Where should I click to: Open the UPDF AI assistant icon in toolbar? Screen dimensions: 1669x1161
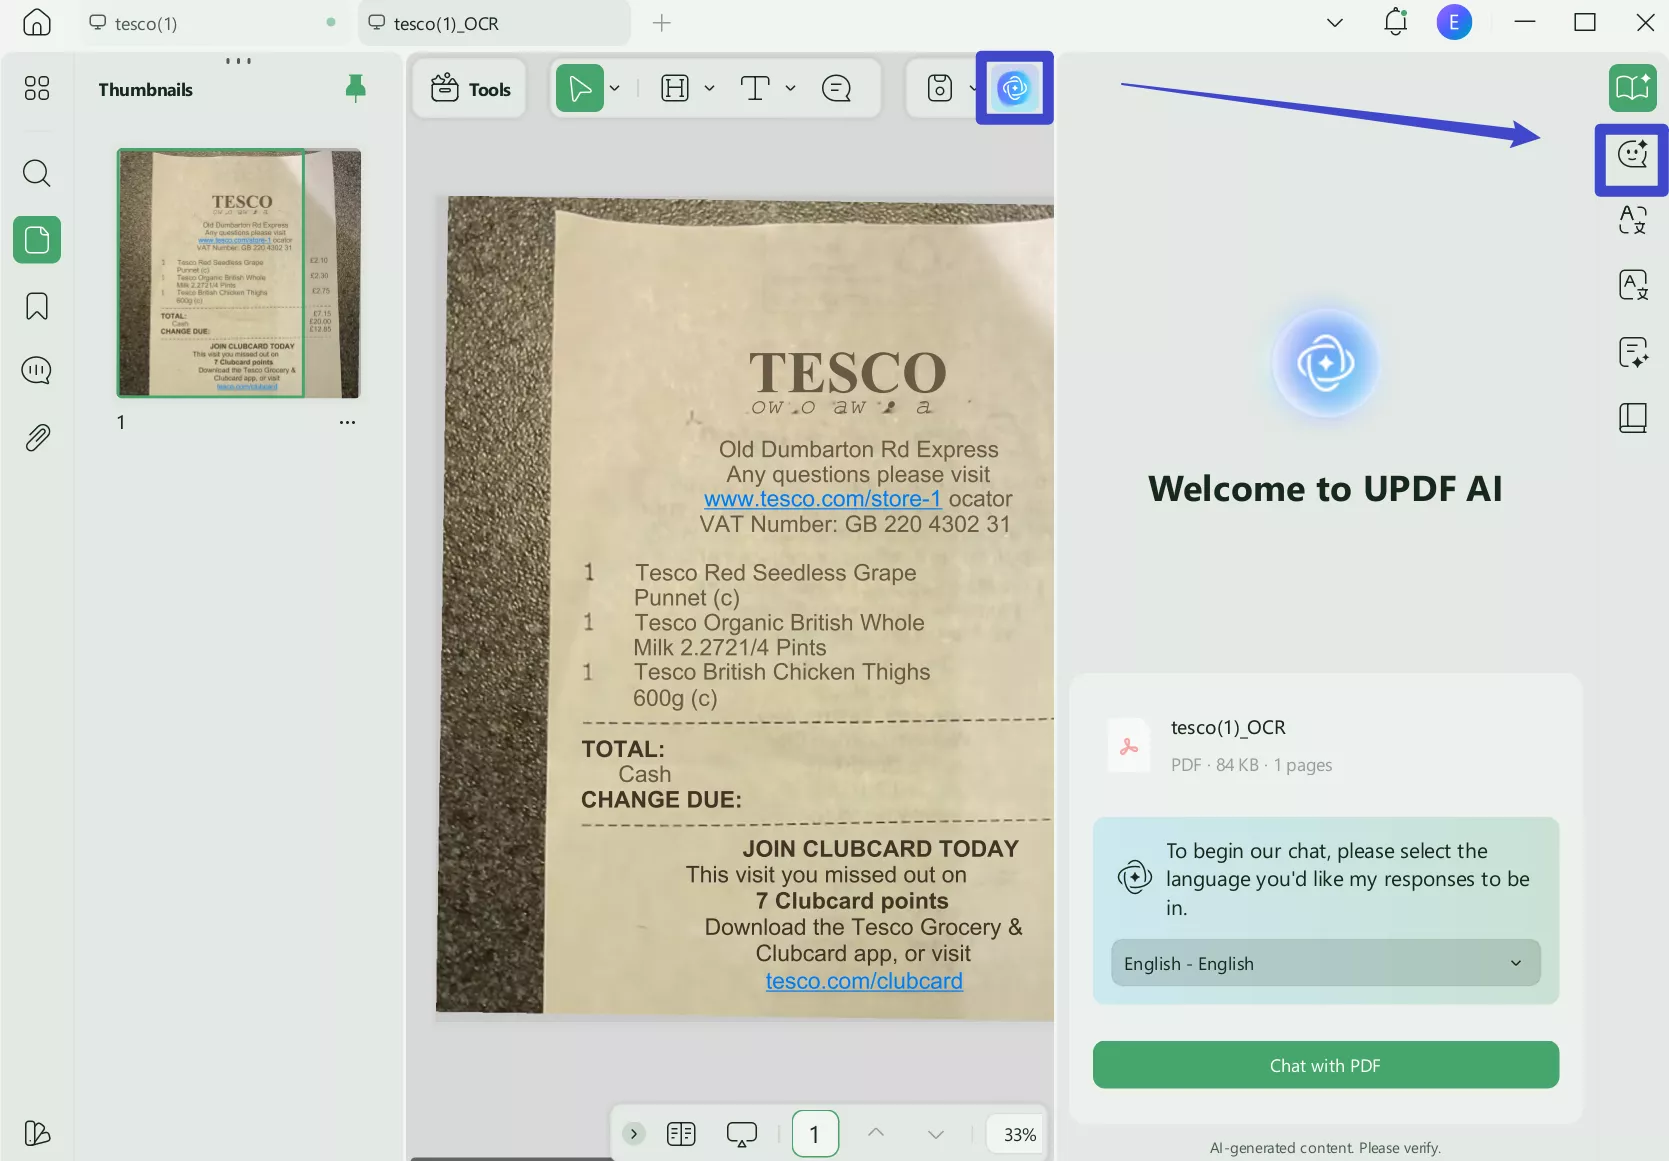pyautogui.click(x=1014, y=89)
